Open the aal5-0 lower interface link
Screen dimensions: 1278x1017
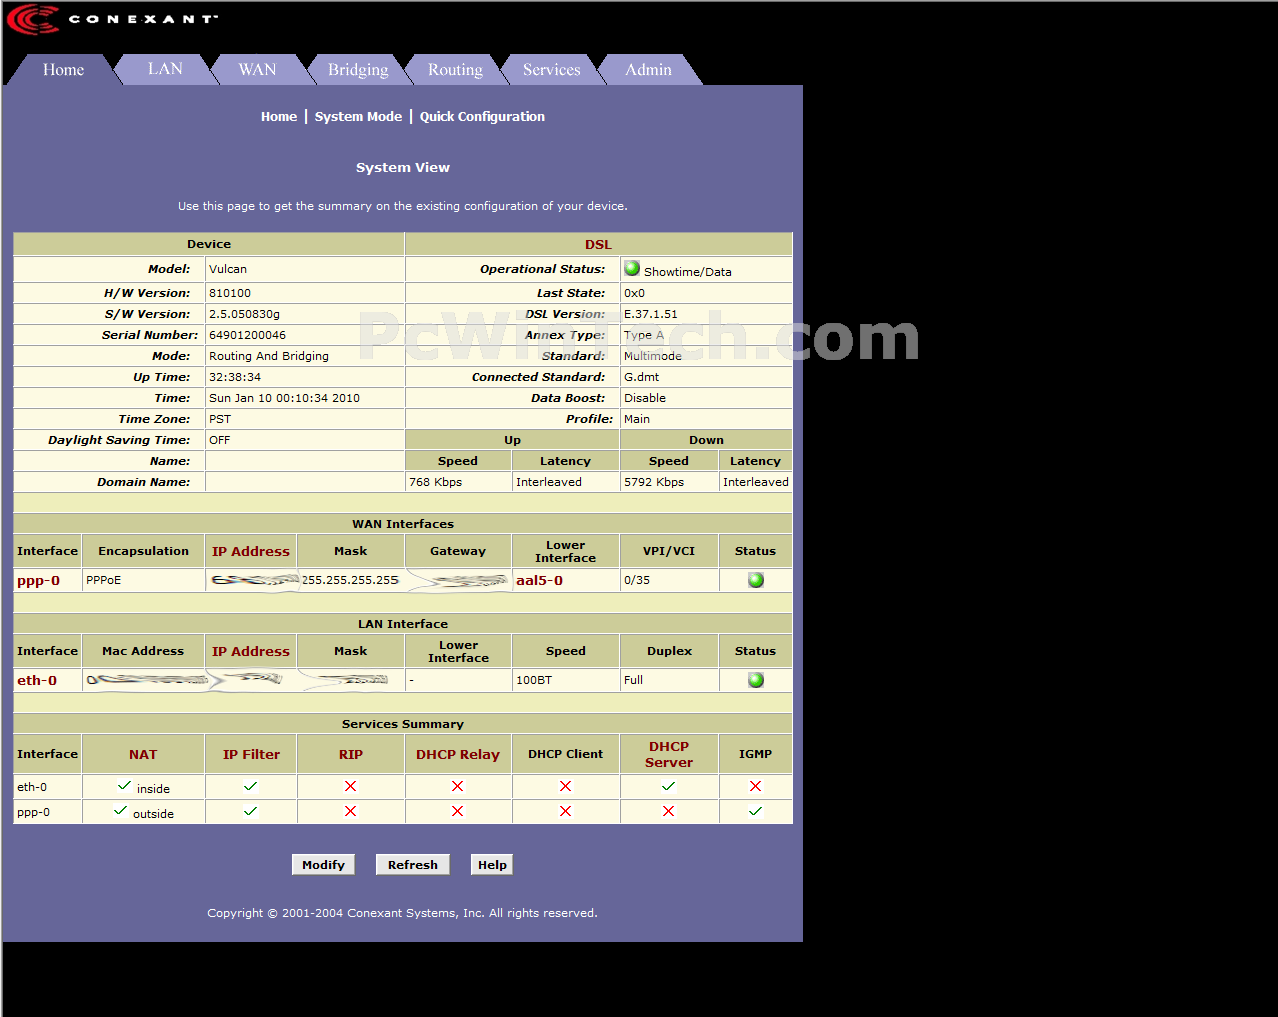click(x=539, y=581)
